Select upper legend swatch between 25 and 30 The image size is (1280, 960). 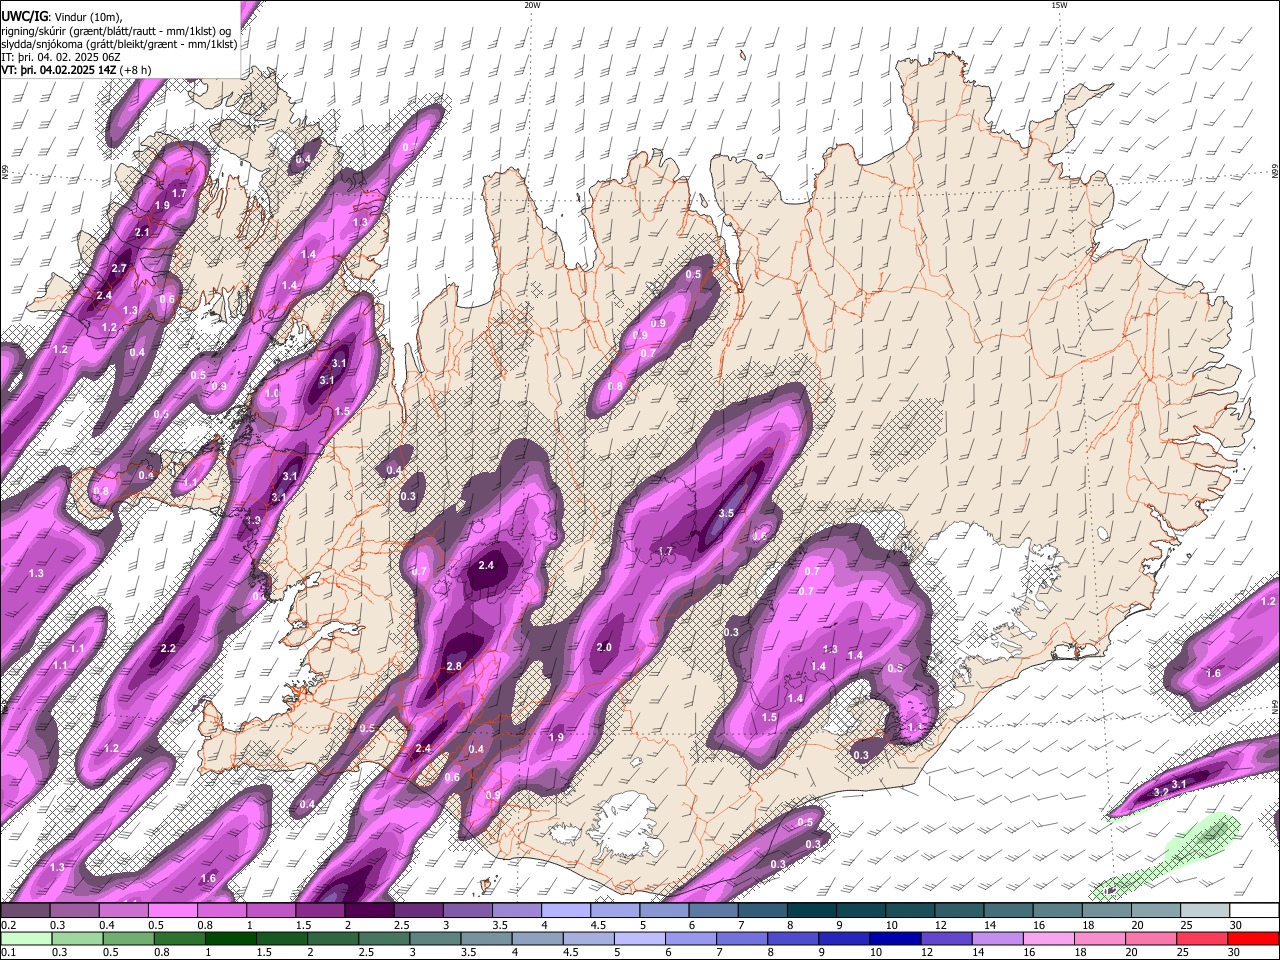pos(1206,911)
